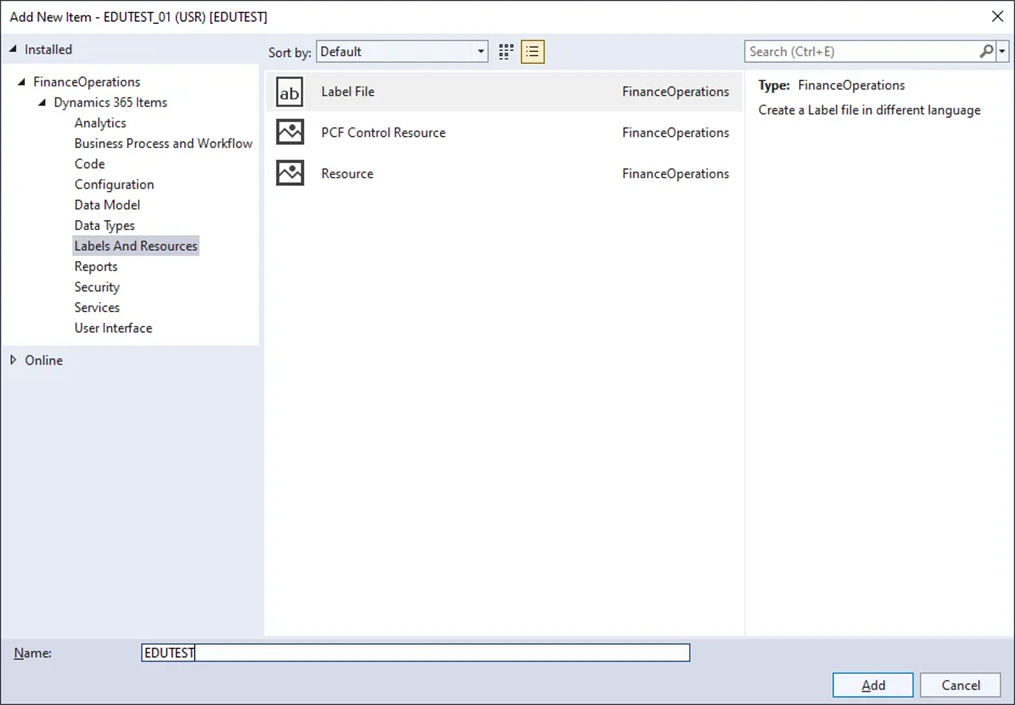Viewport: 1015px width, 705px height.
Task: Click the Type: FinanceOperations description text
Action: 832,85
